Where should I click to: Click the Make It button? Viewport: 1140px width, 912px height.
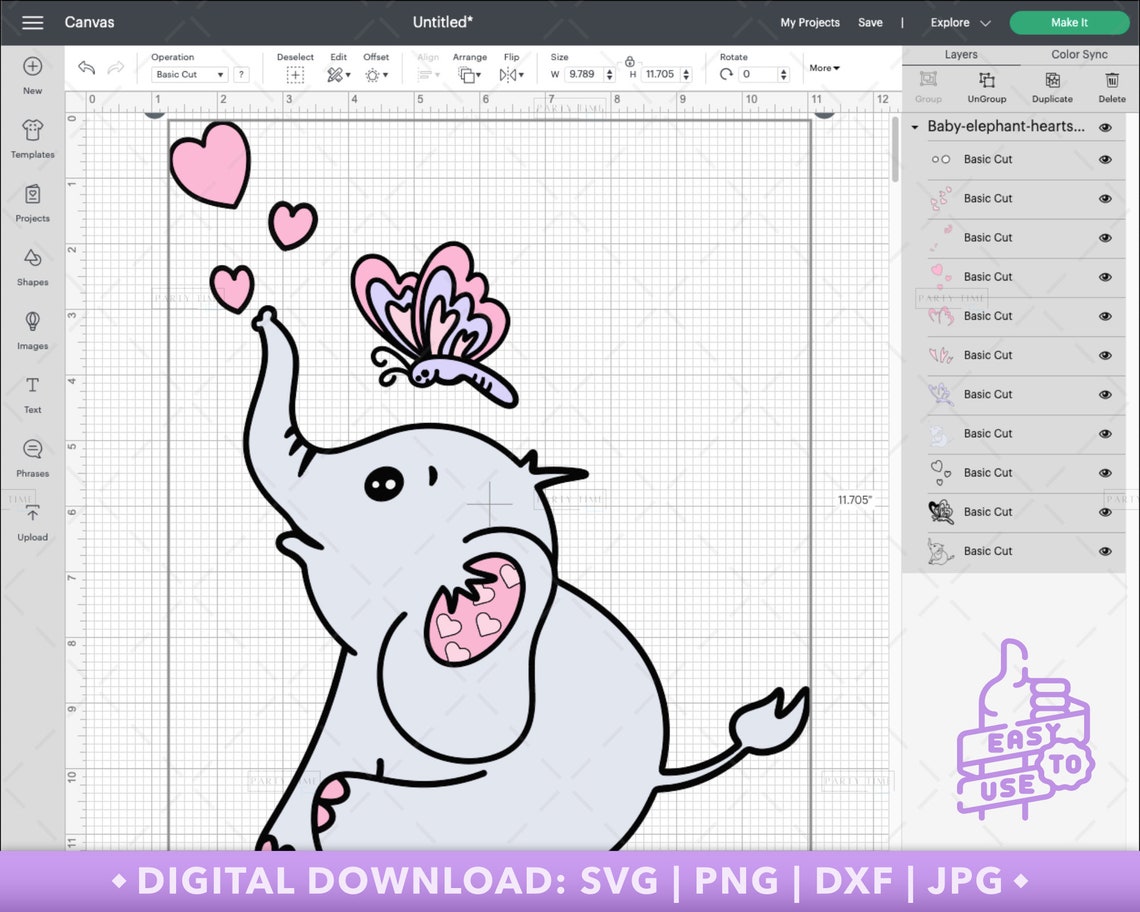[x=1069, y=22]
